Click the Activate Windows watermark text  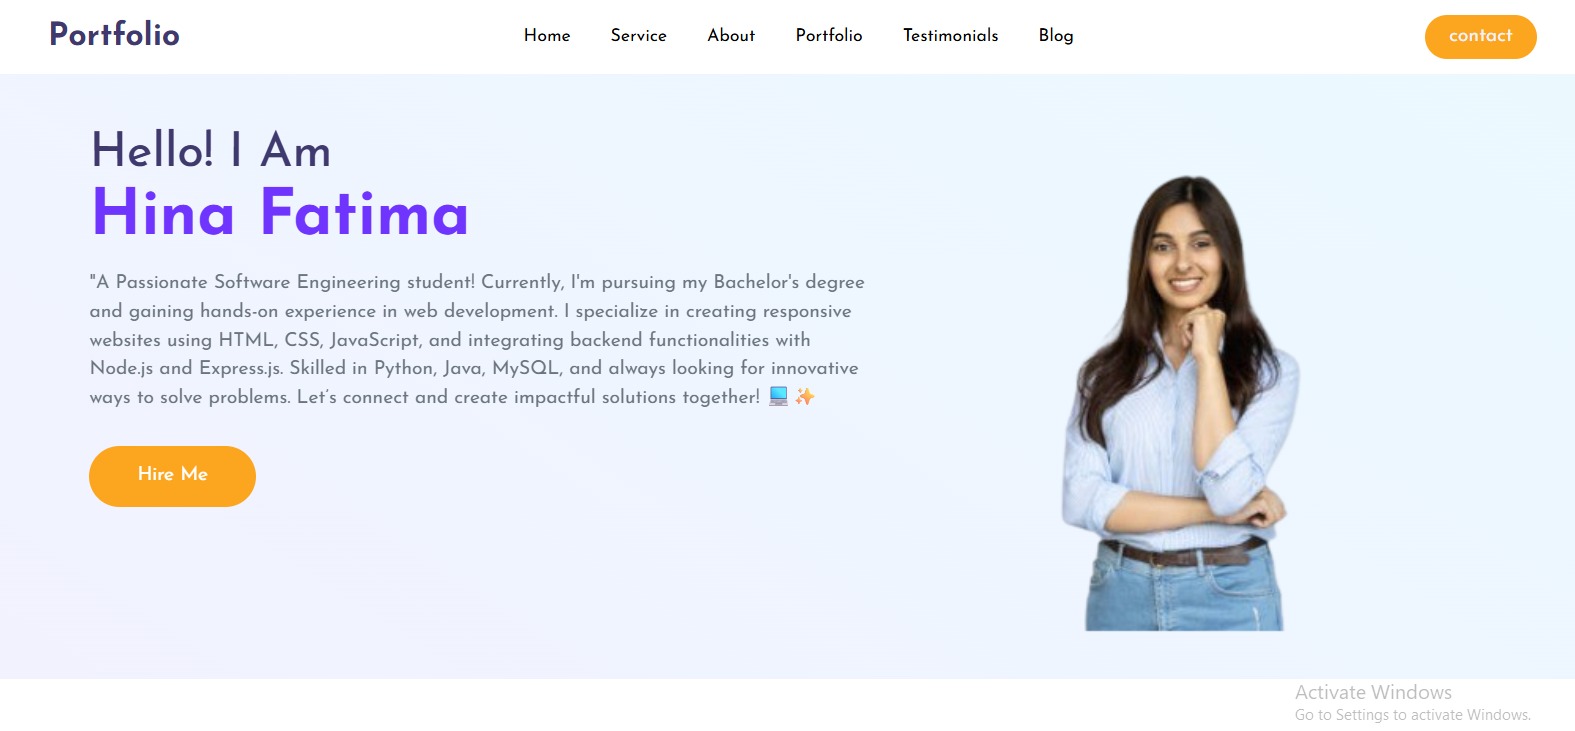1373,692
